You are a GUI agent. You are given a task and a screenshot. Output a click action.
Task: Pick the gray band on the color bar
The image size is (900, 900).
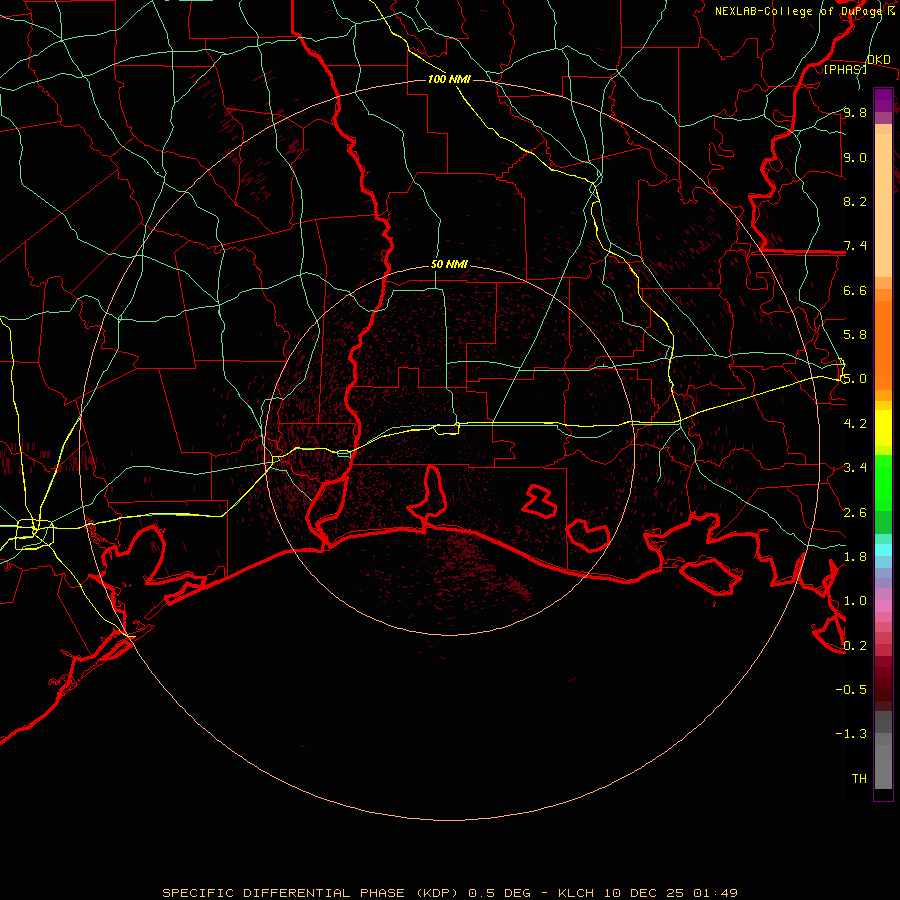(x=883, y=752)
